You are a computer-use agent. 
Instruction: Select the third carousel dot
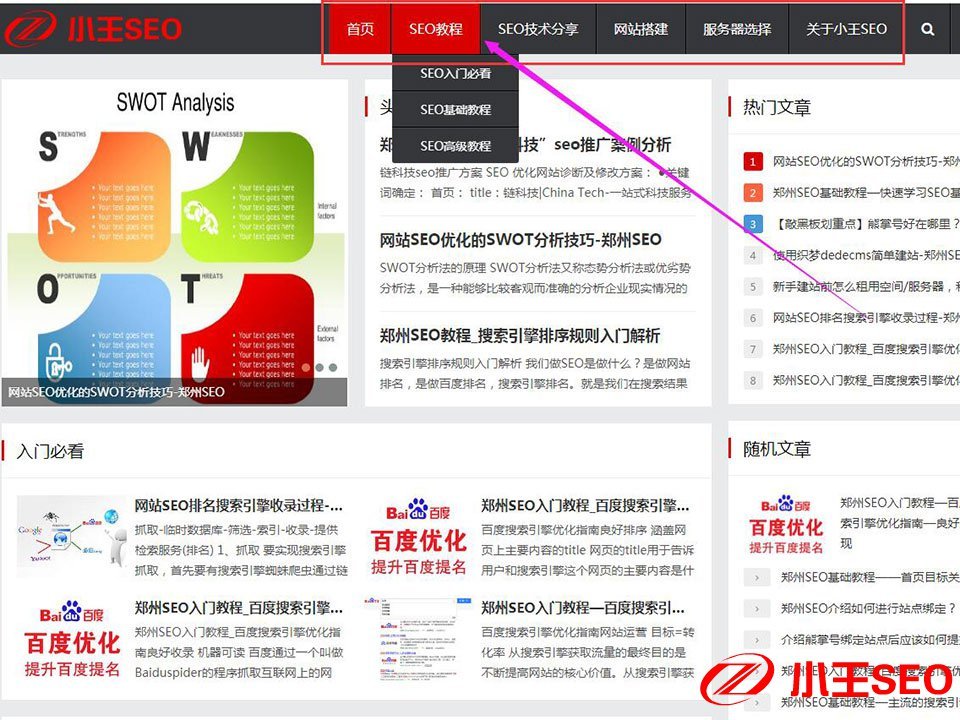[332, 367]
